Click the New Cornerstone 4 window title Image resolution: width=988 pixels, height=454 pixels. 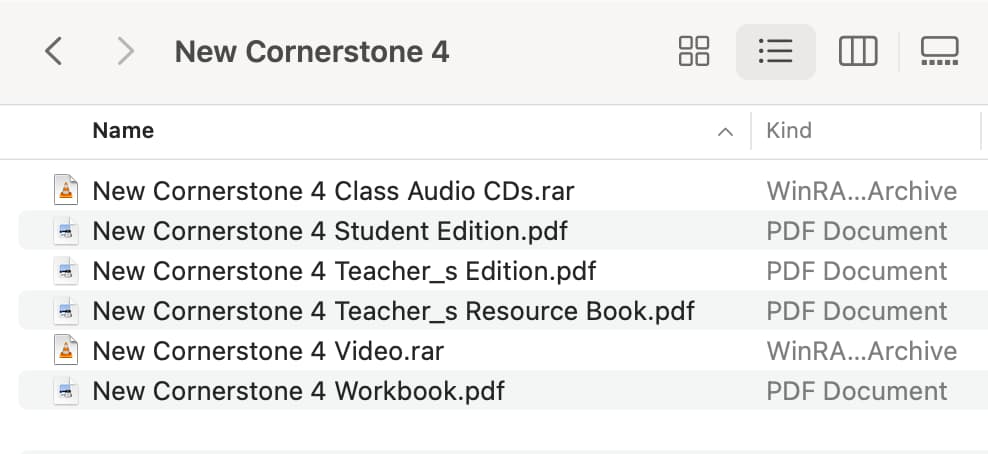[x=312, y=52]
